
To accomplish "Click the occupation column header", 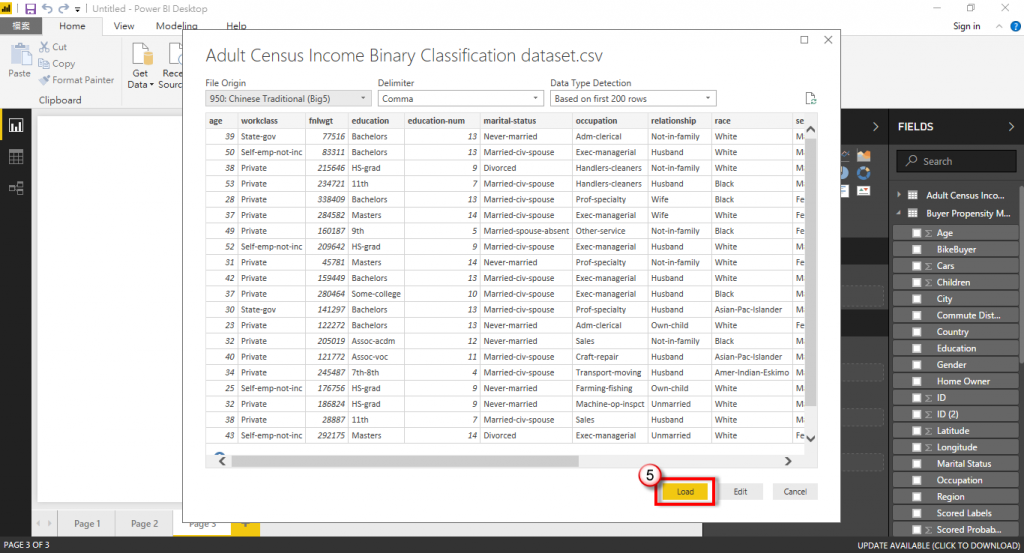I will tap(609, 121).
